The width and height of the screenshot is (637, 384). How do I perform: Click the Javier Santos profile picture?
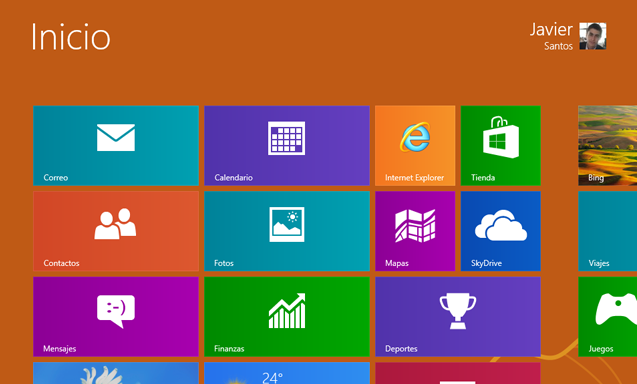[x=593, y=36]
